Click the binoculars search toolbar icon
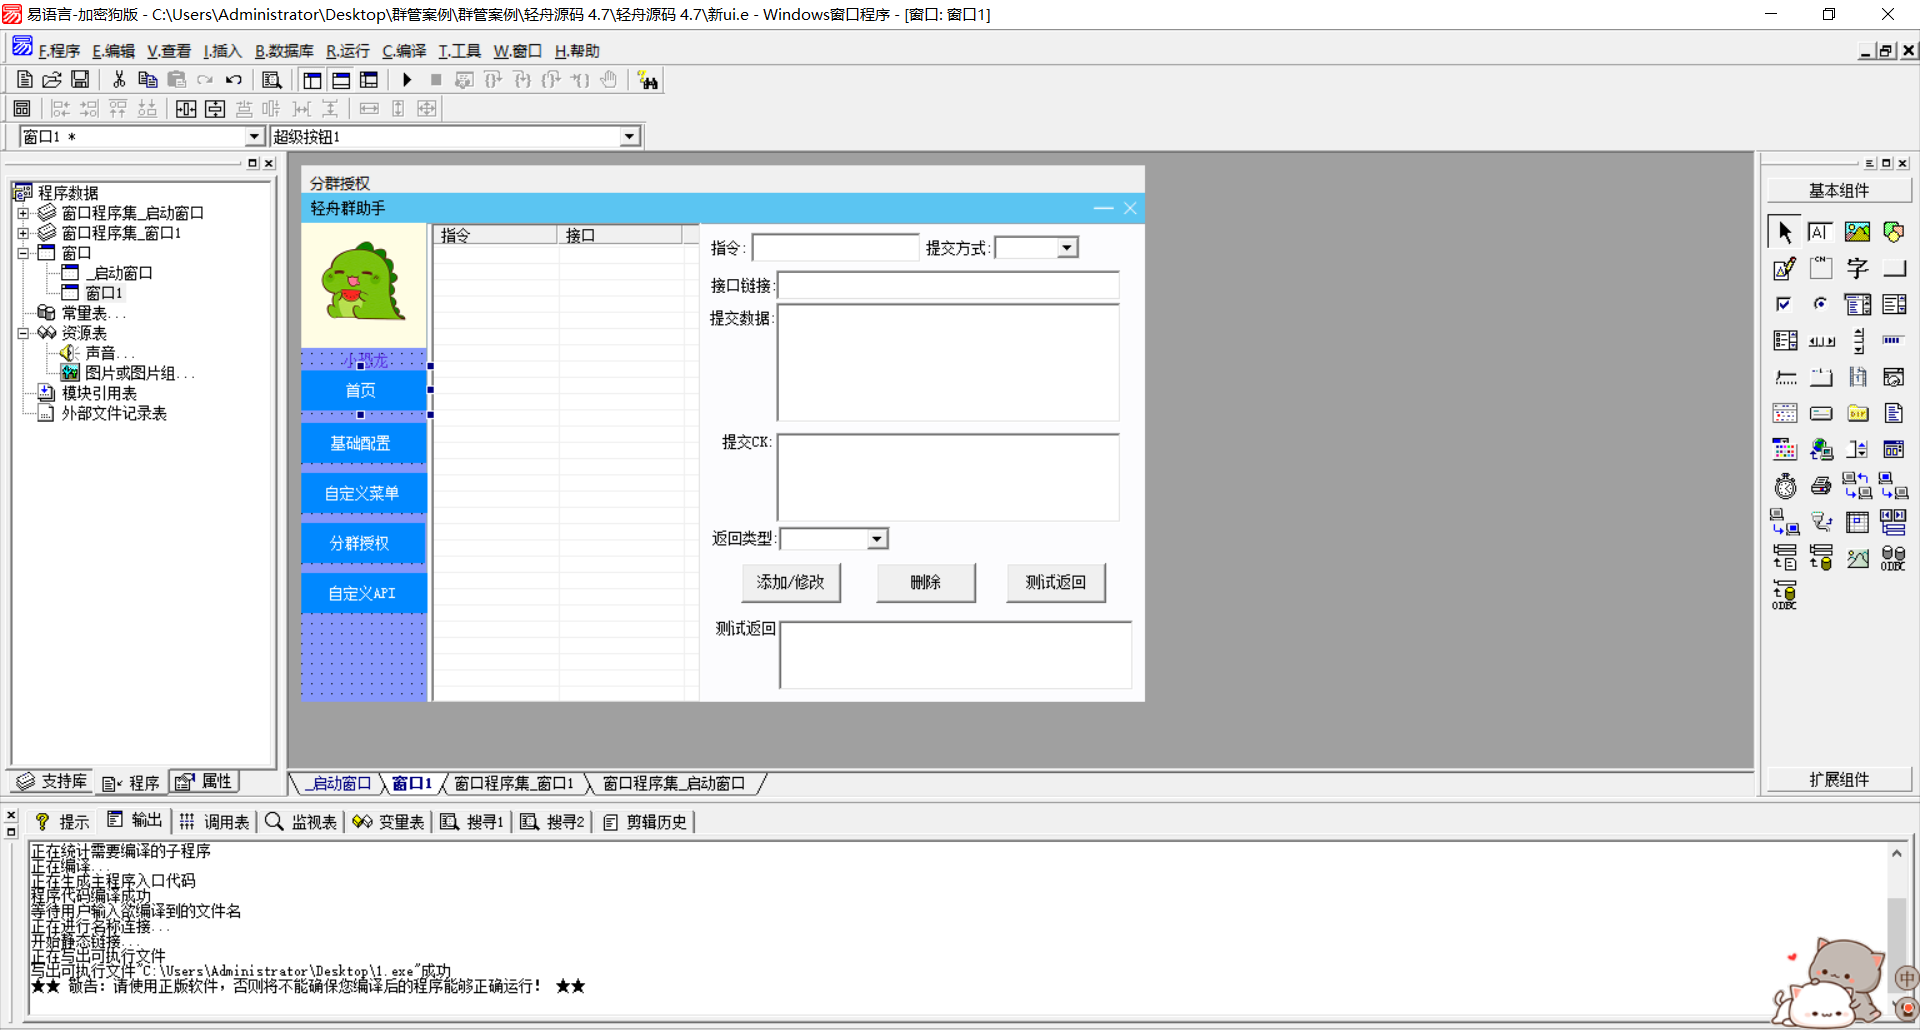The image size is (1920, 1030). click(x=648, y=81)
